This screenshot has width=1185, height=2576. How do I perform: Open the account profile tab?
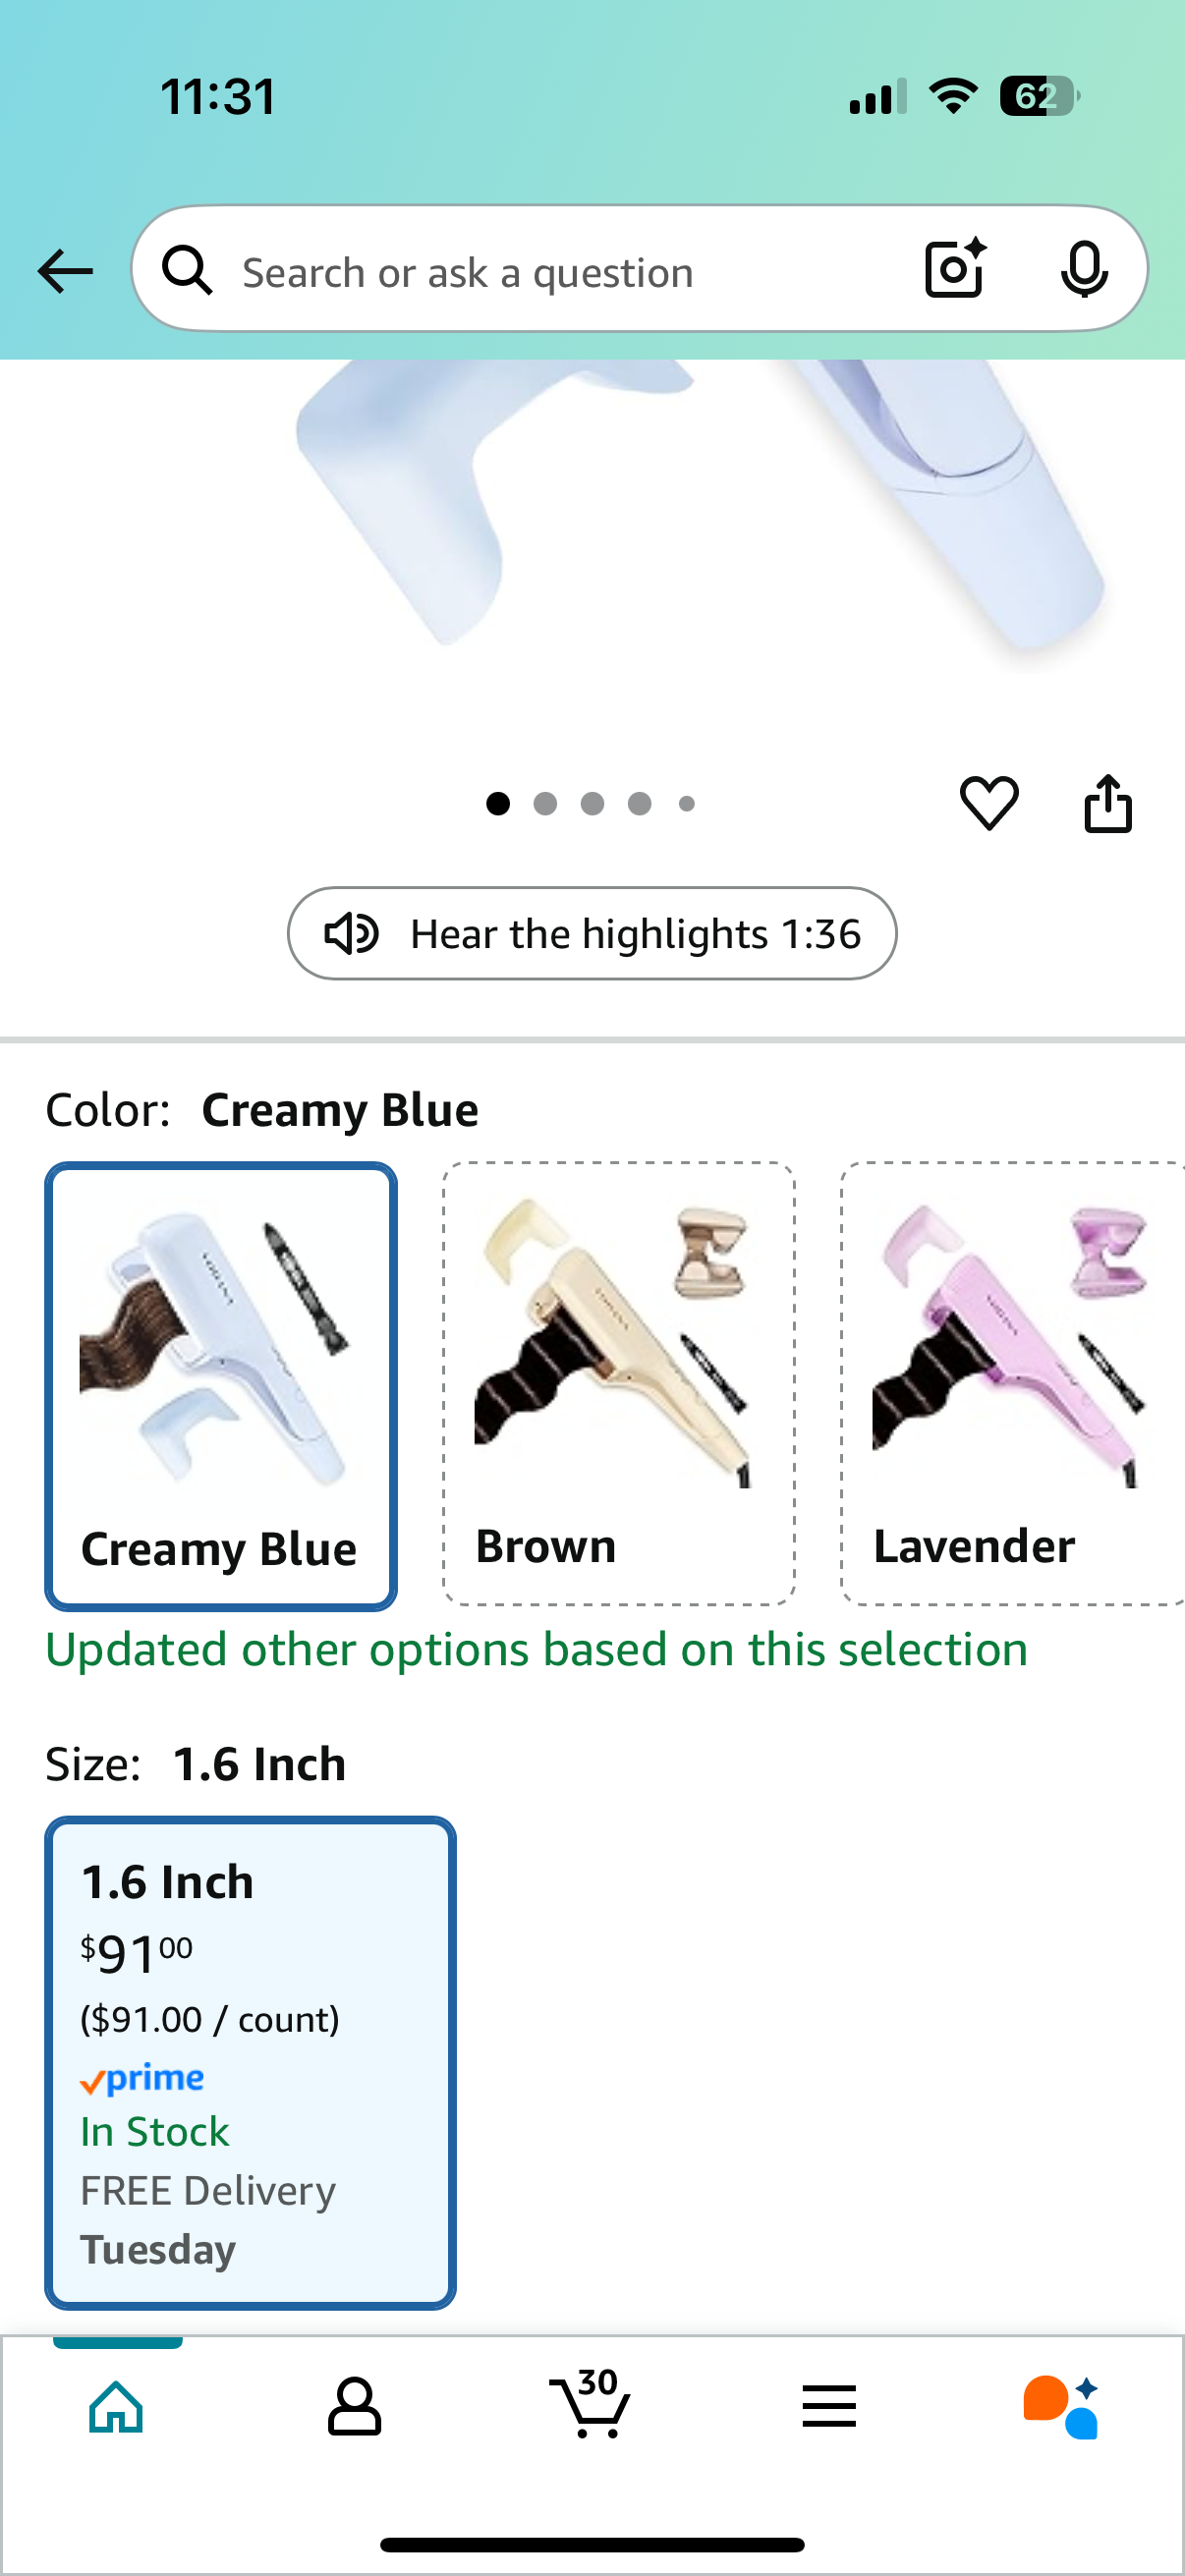(x=354, y=2406)
